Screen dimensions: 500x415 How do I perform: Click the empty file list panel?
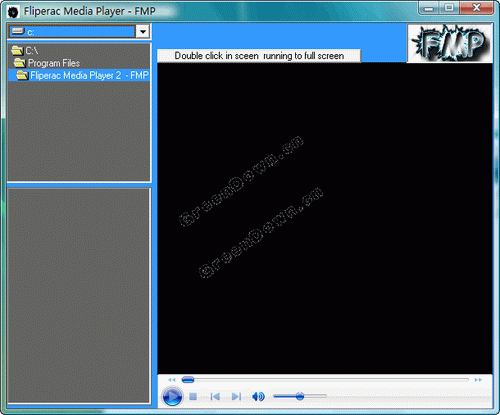pyautogui.click(x=79, y=295)
